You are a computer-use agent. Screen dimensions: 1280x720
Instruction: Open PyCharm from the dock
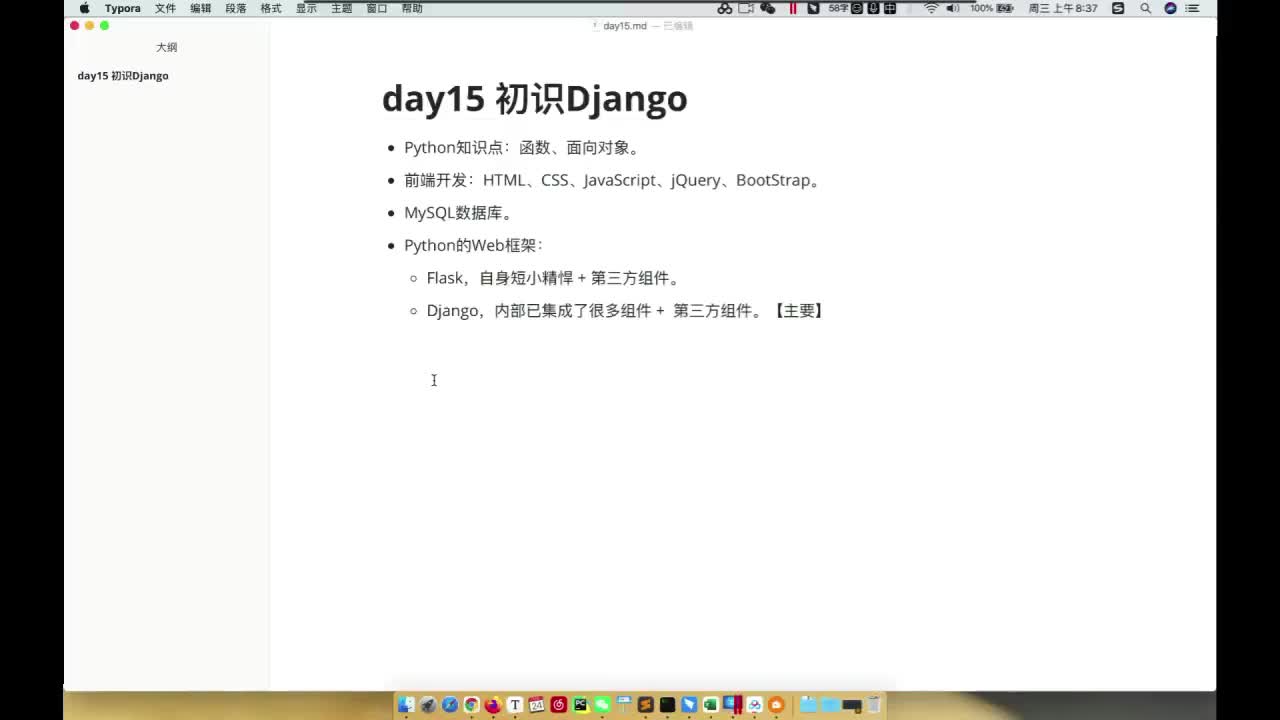coord(580,705)
